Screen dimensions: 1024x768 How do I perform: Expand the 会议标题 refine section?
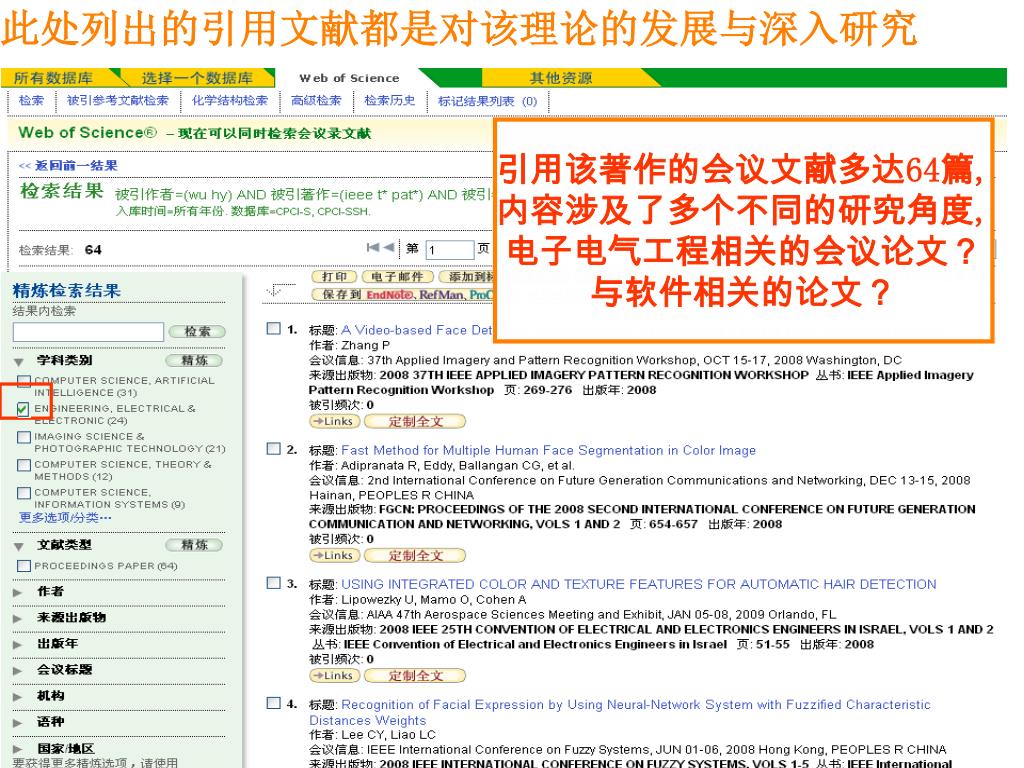tap(18, 671)
